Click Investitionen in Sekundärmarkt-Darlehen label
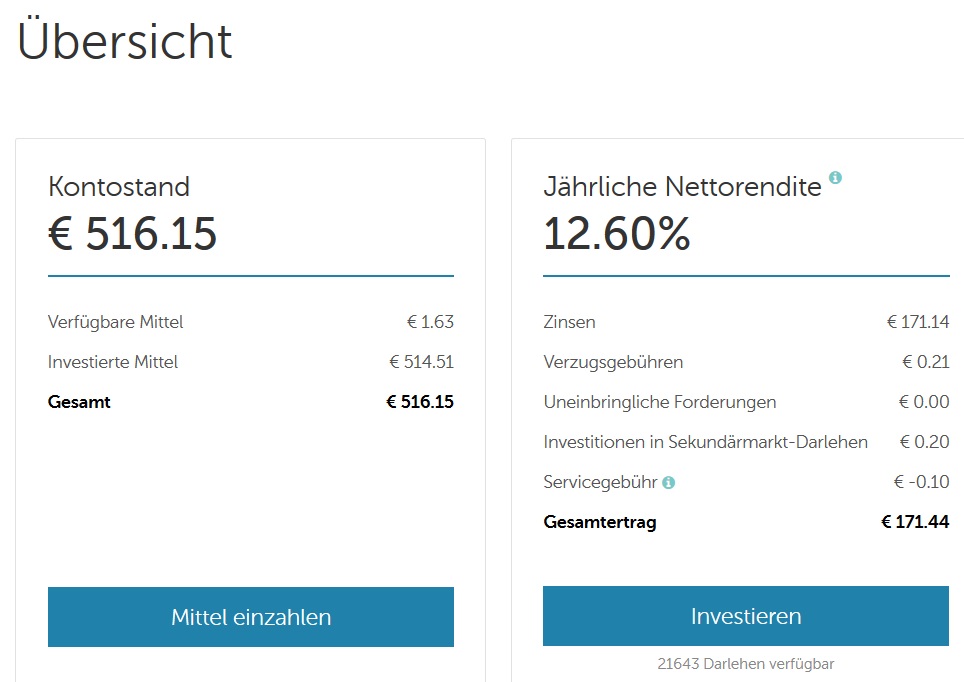This screenshot has height=682, width=964. [705, 442]
